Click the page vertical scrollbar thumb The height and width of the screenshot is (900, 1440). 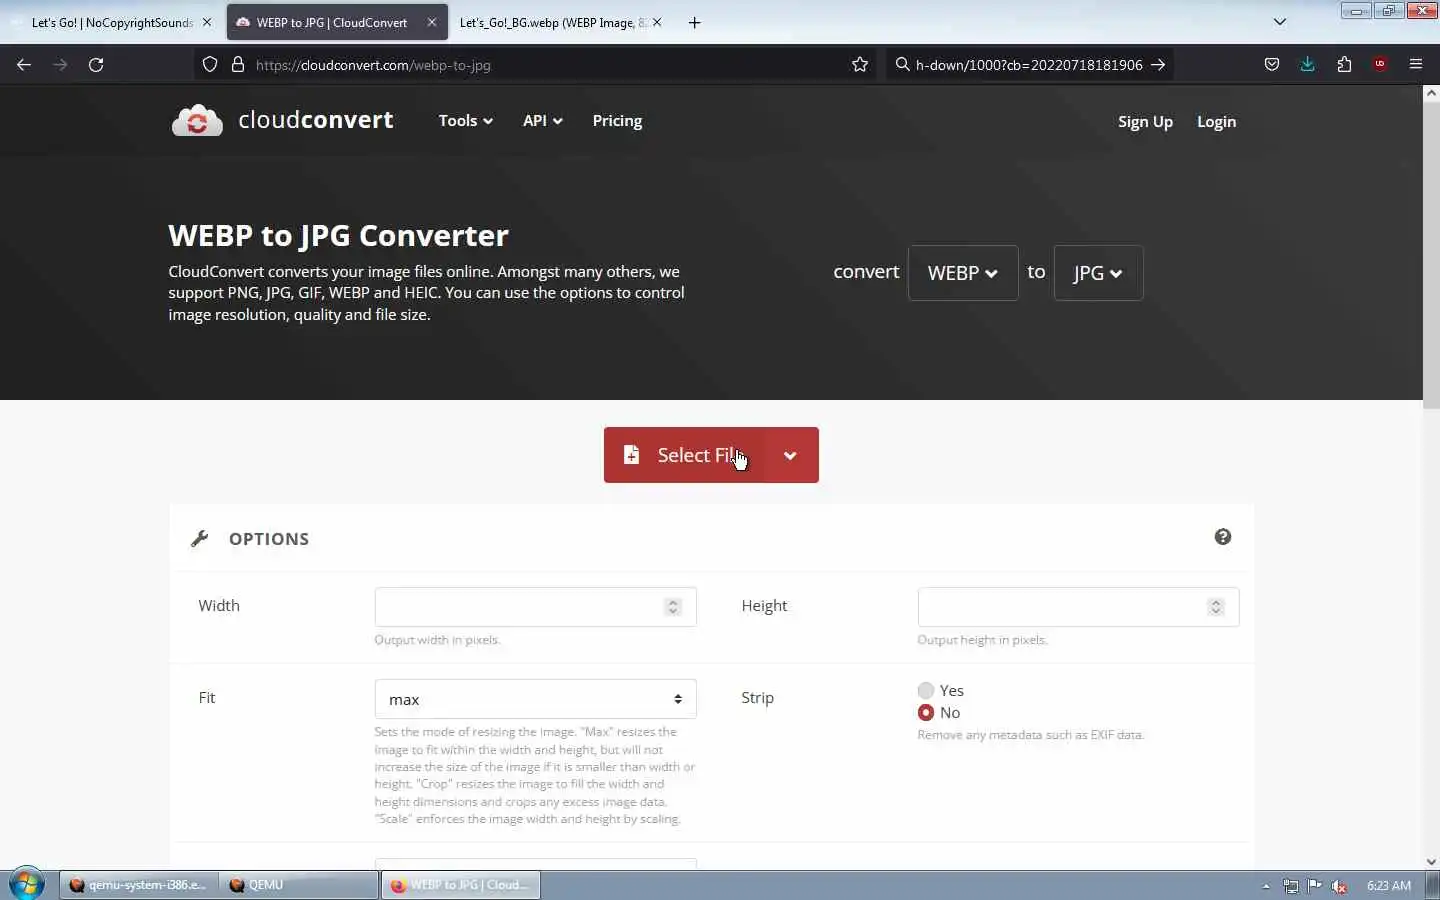point(1431,255)
